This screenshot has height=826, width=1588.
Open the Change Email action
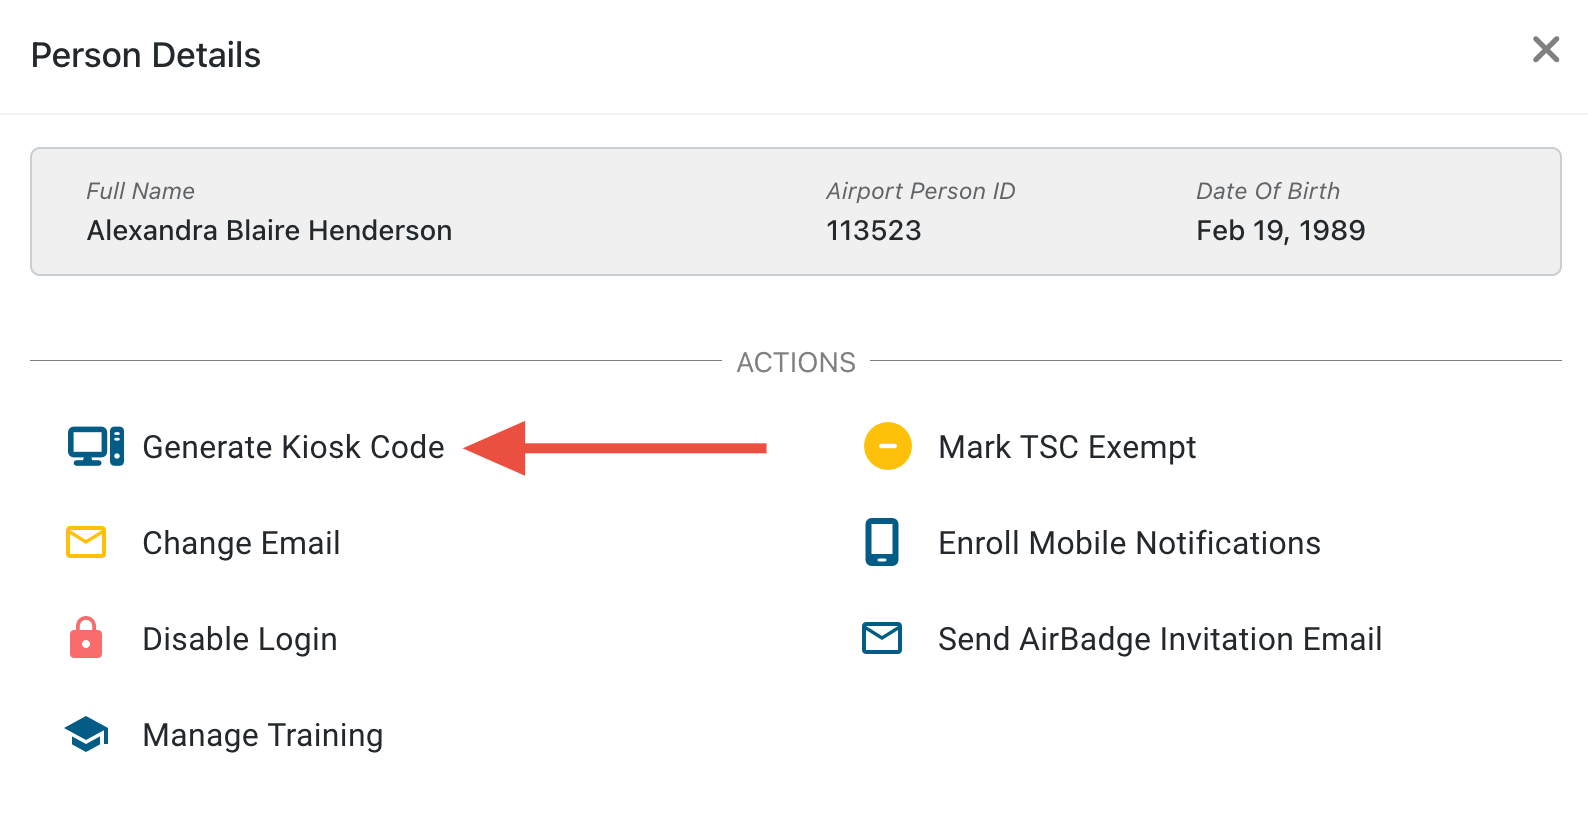point(241,543)
